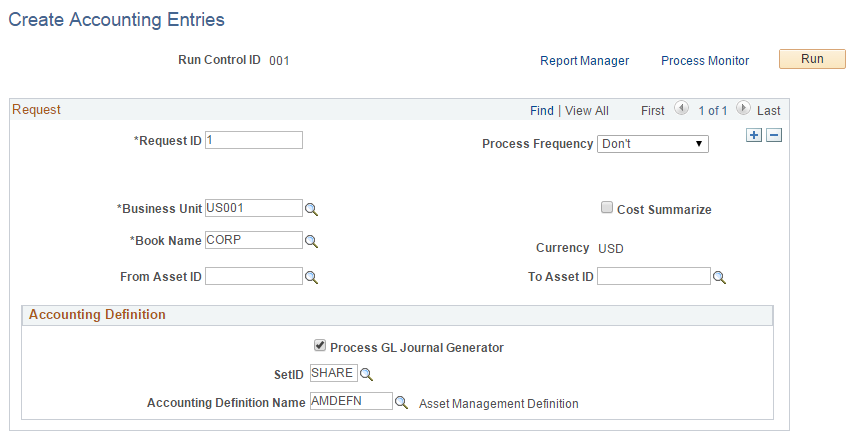
Task: Click View All in Request header
Action: point(587,111)
